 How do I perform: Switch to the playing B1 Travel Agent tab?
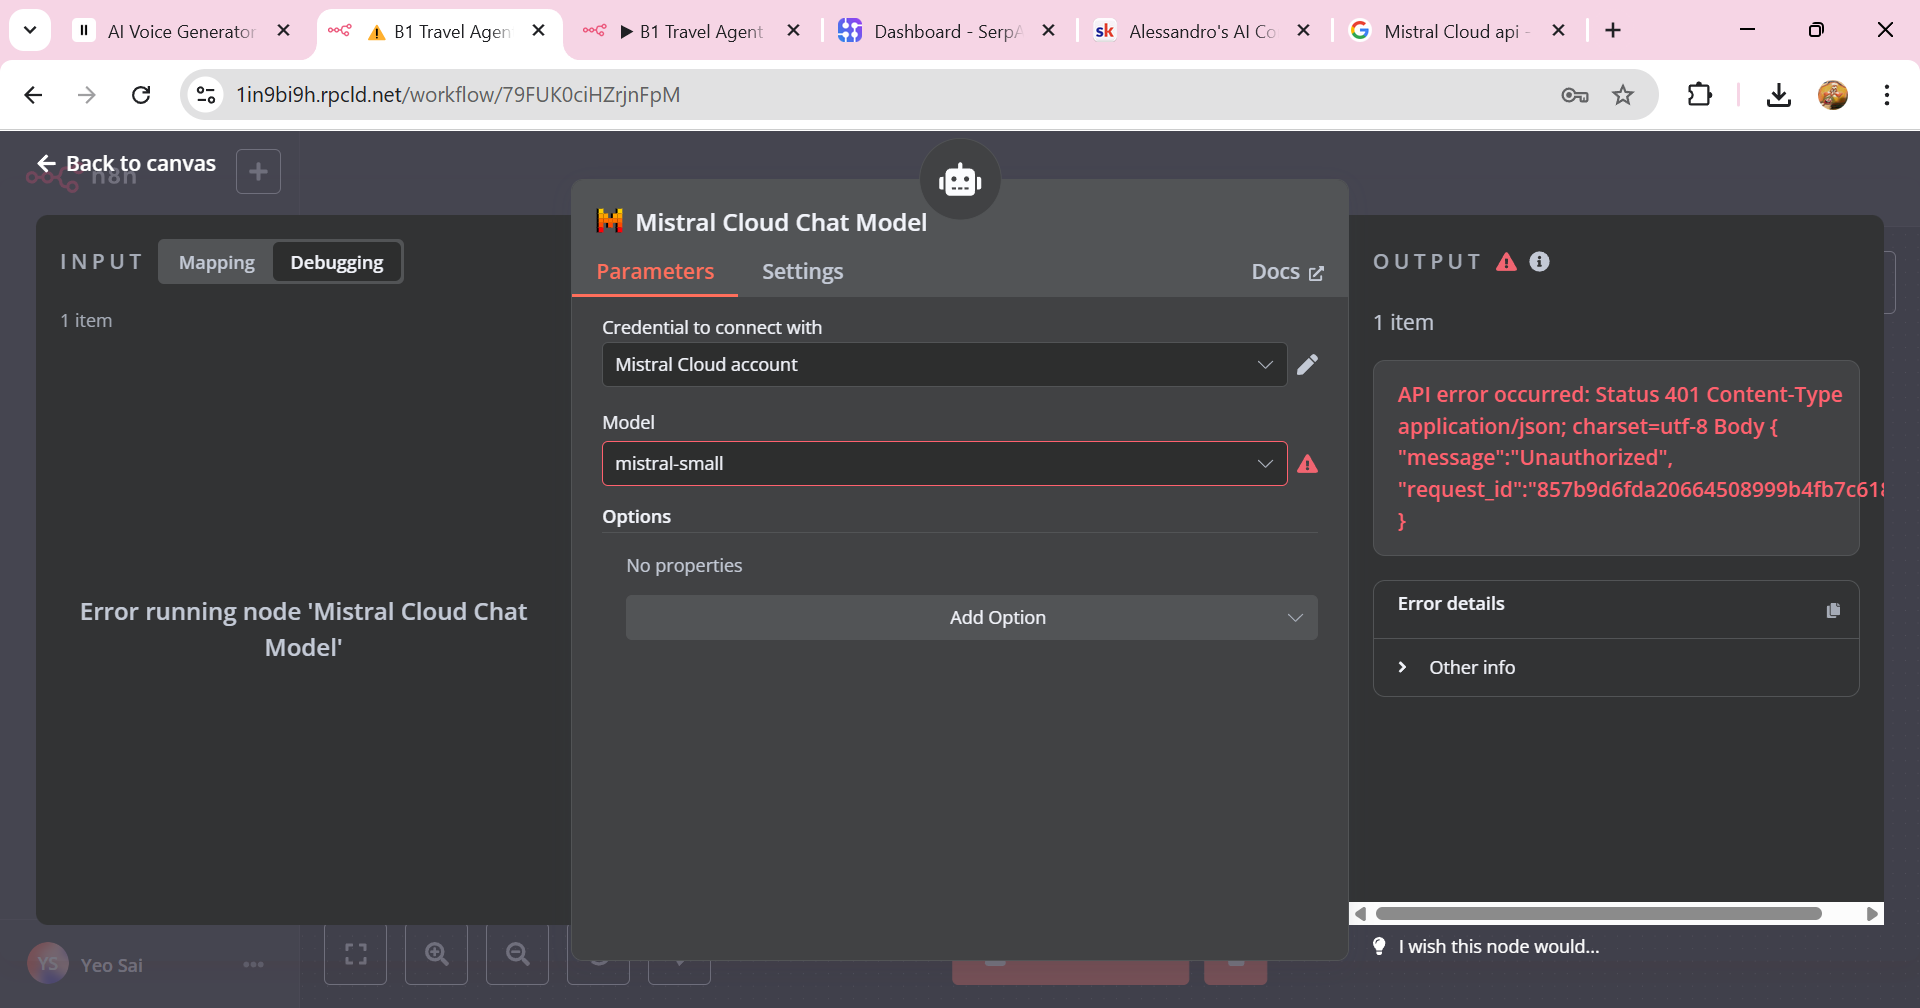(691, 31)
